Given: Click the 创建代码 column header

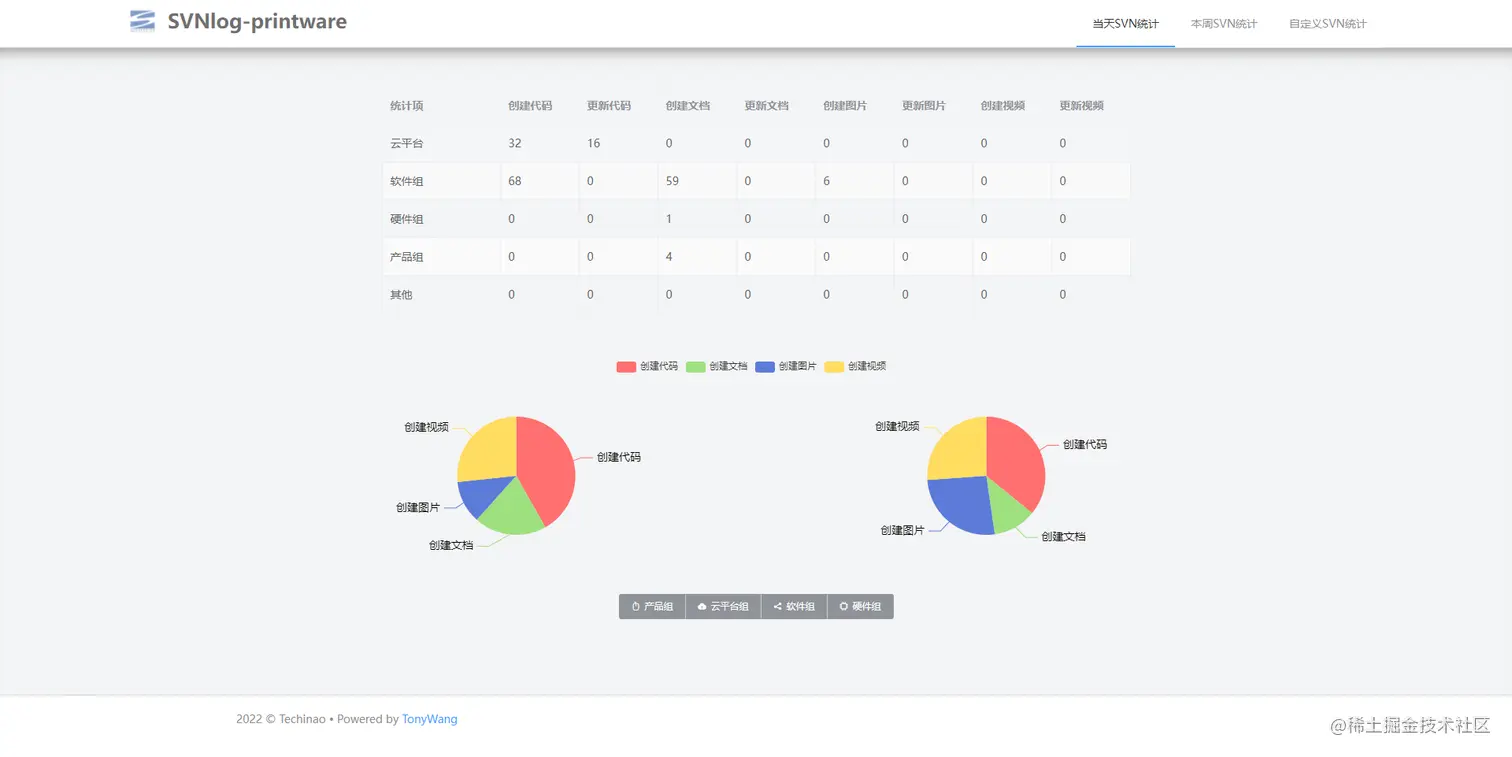Looking at the screenshot, I should tap(530, 106).
